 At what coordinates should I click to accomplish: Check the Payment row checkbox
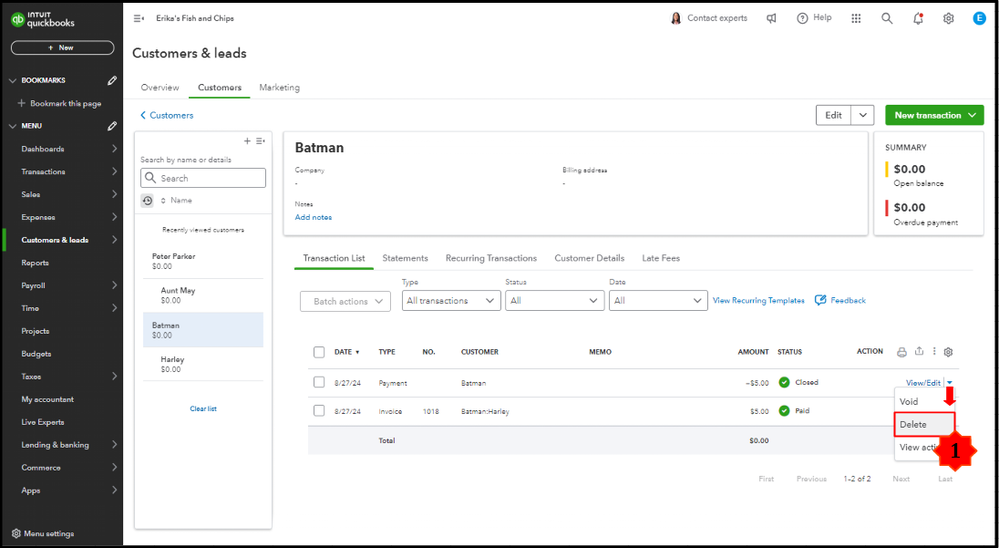point(319,382)
